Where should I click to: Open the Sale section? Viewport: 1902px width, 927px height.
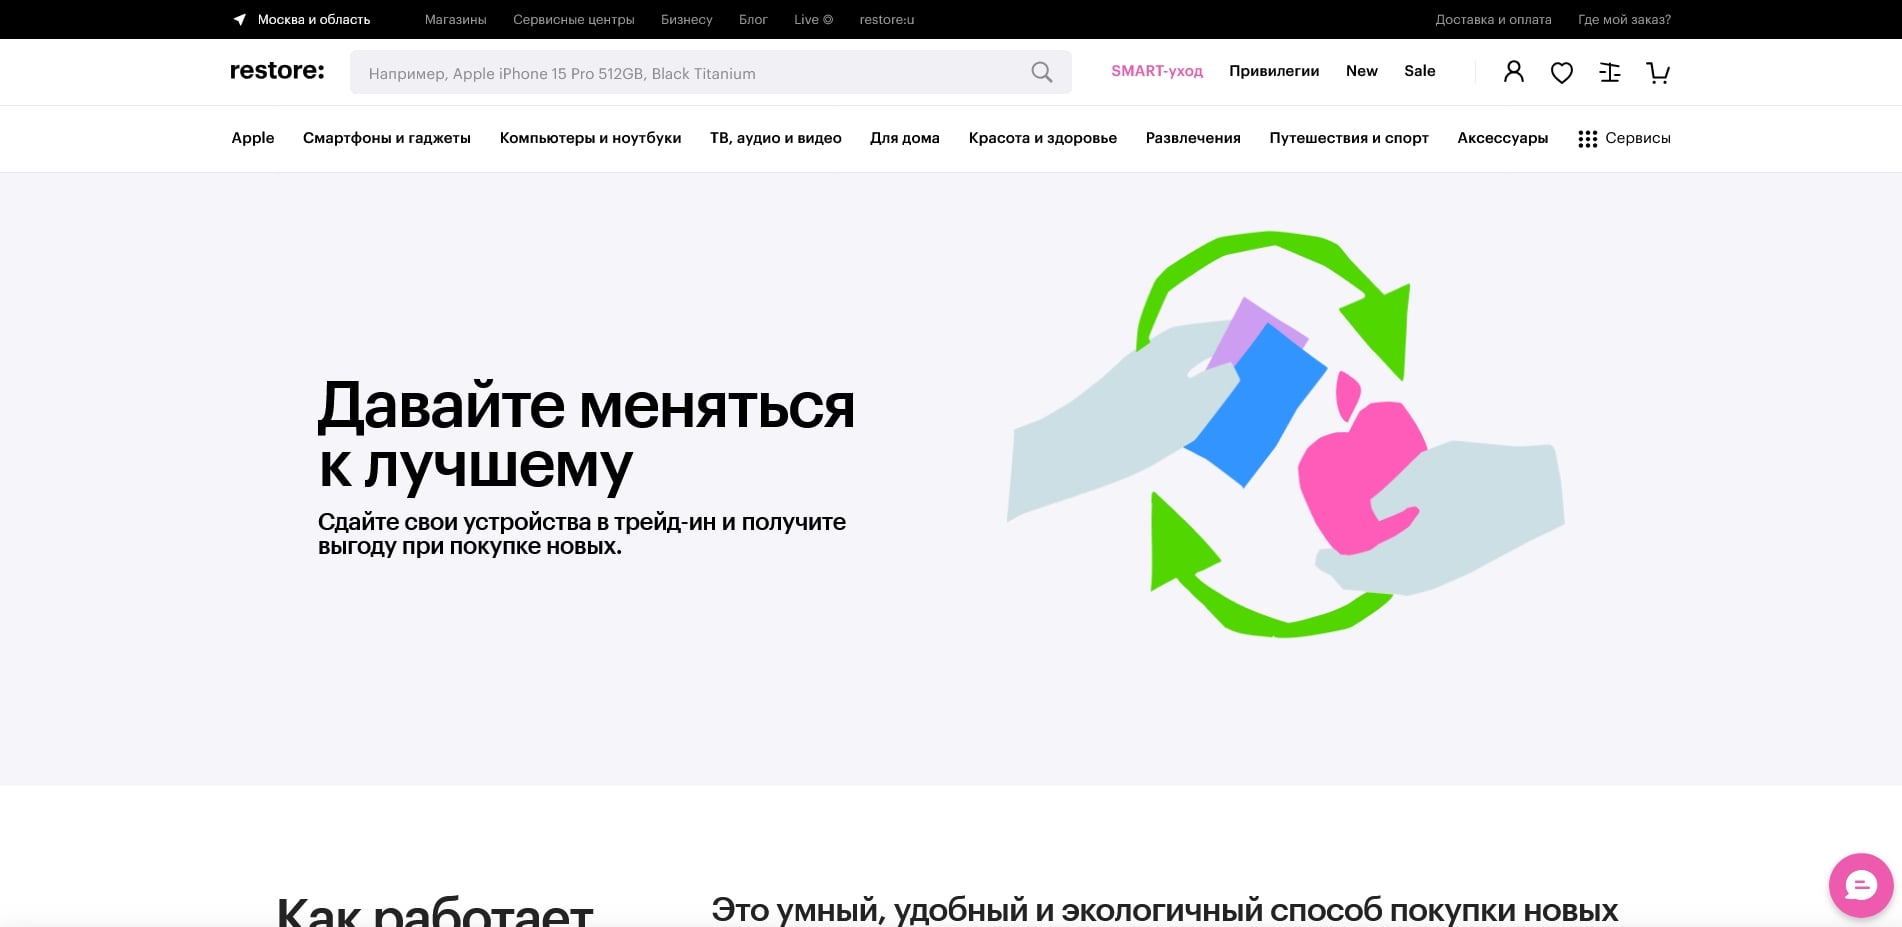[1419, 71]
